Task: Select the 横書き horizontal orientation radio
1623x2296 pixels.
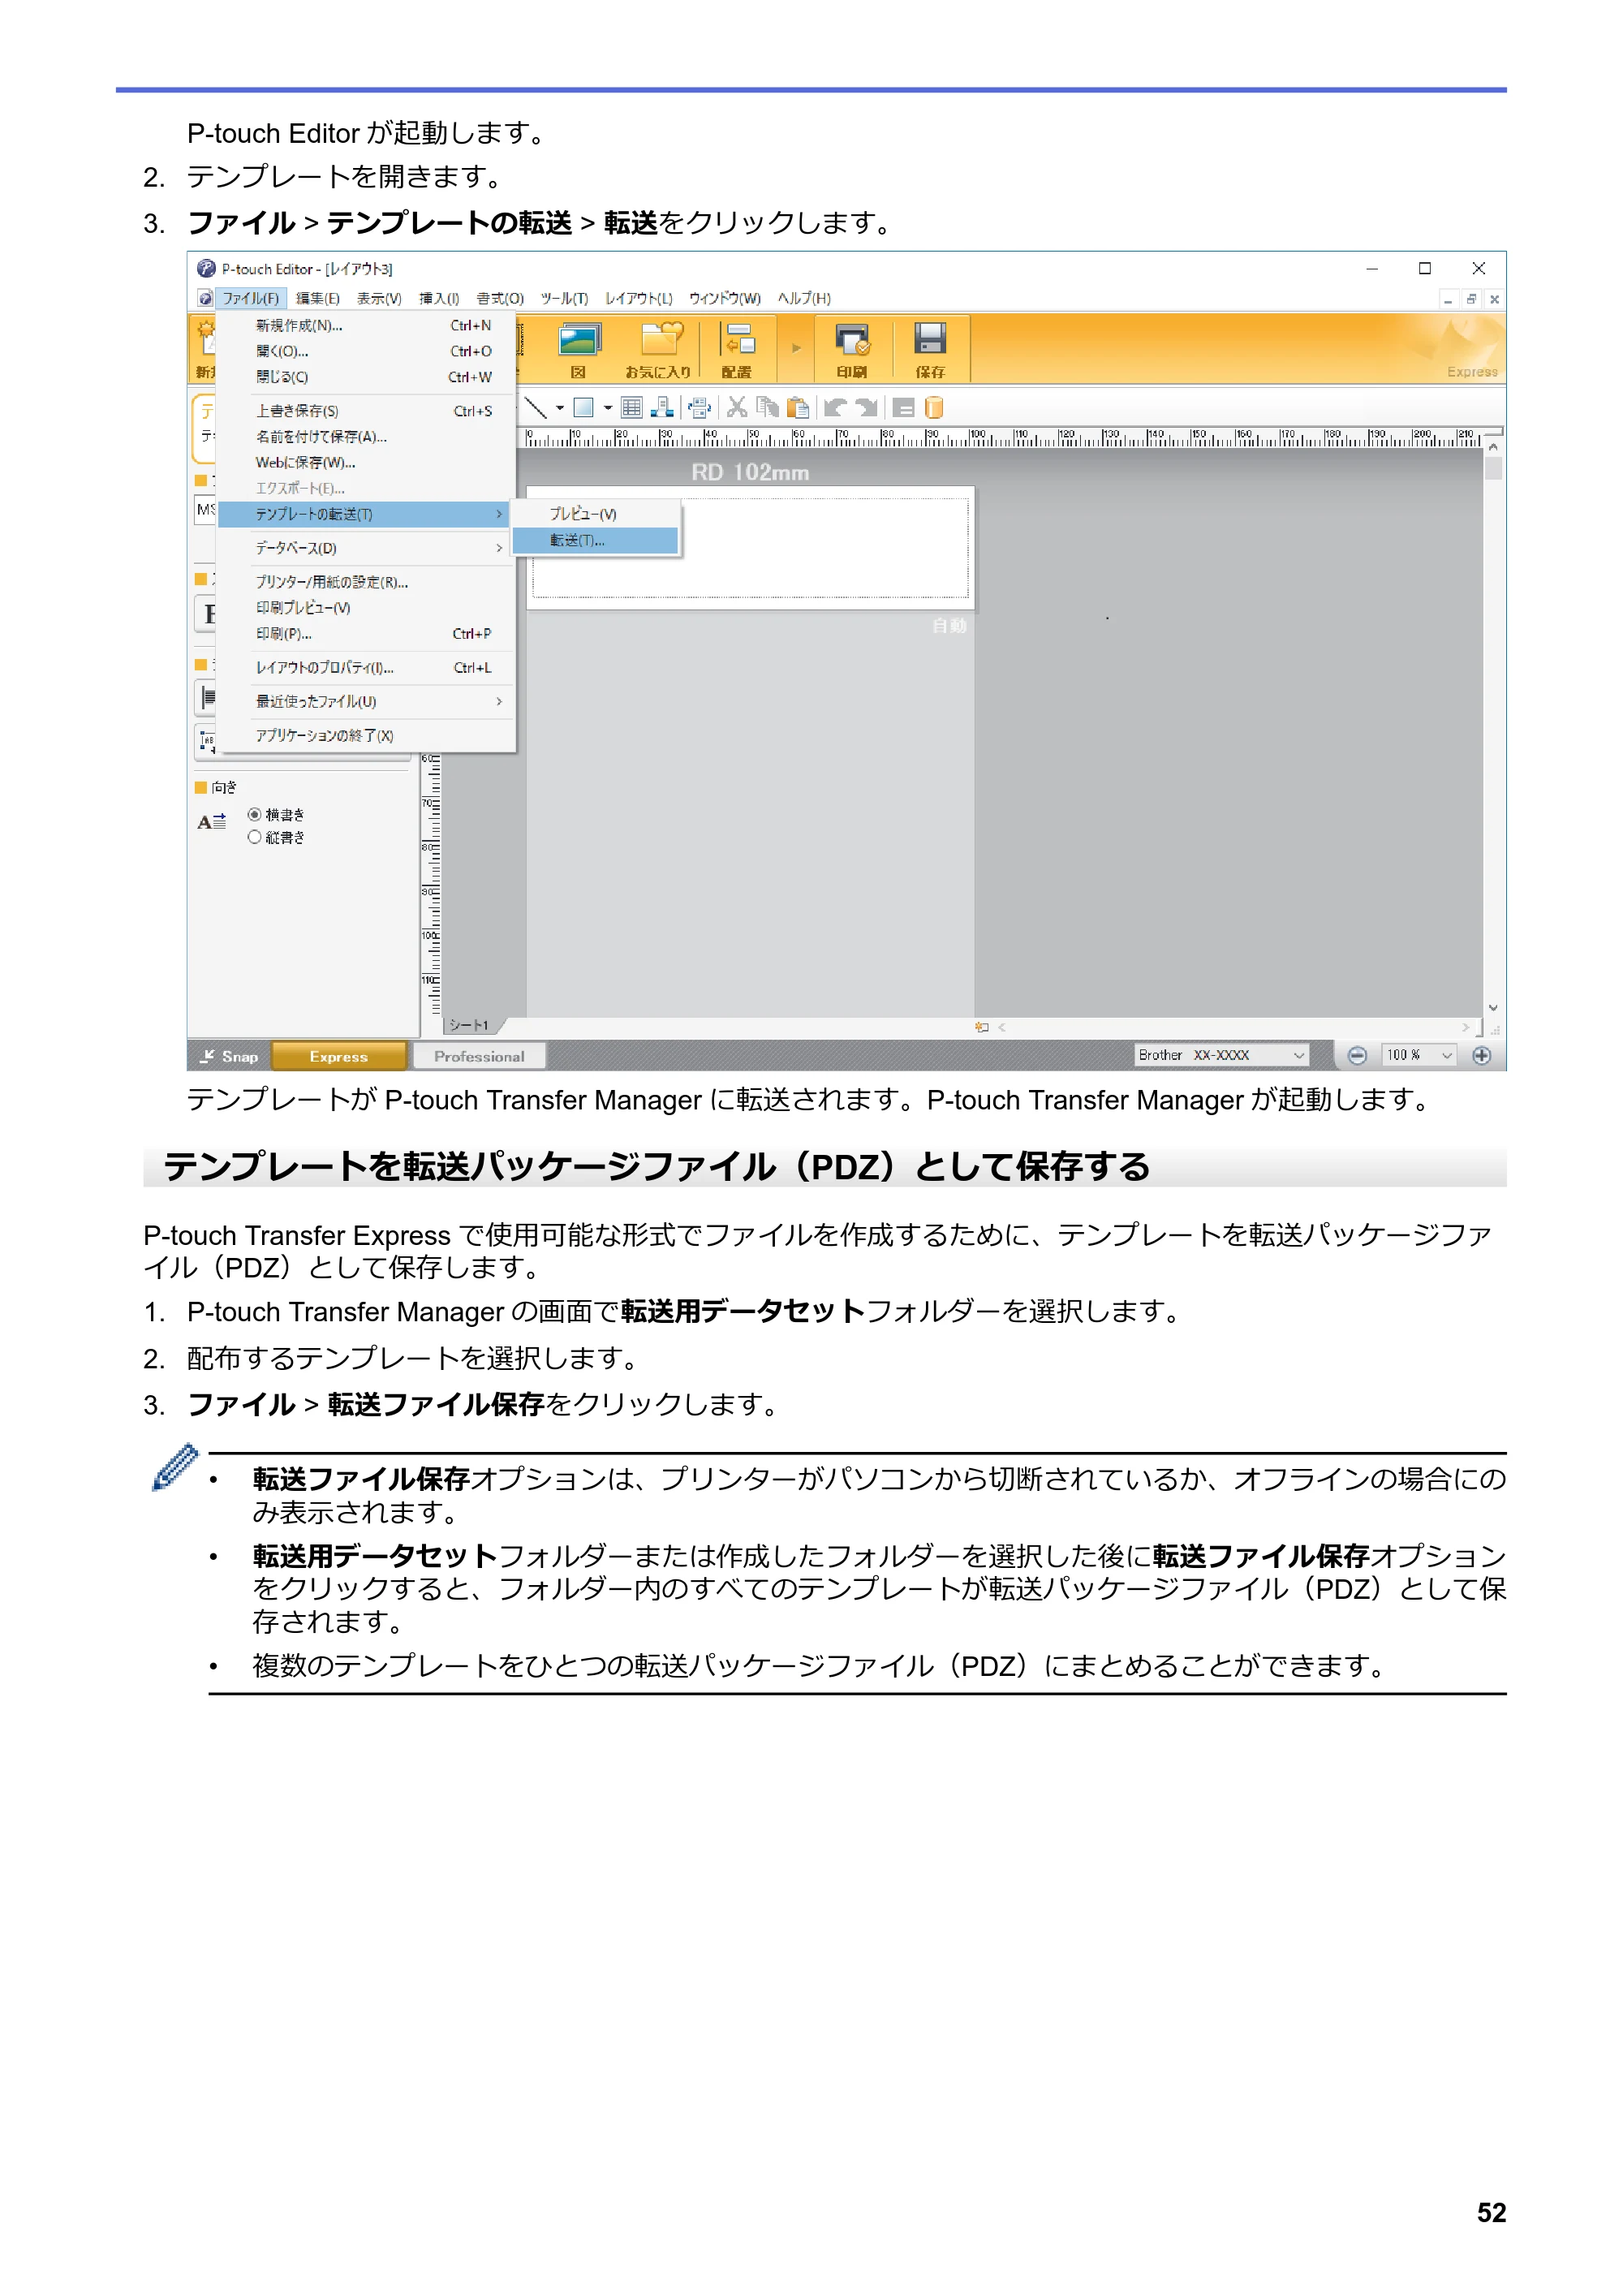Action: click(x=255, y=815)
